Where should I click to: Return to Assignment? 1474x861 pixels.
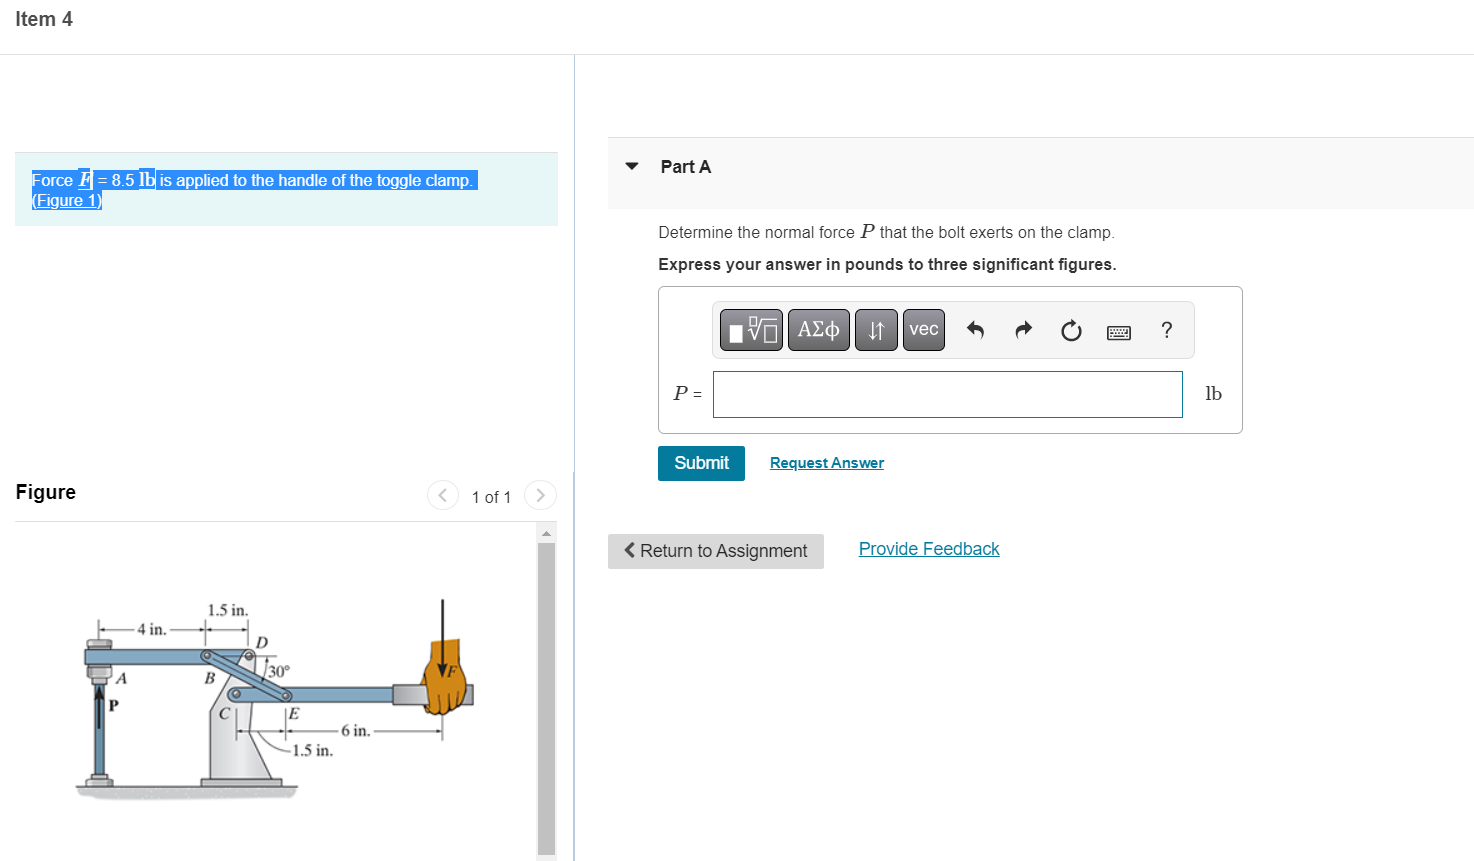[x=715, y=551]
